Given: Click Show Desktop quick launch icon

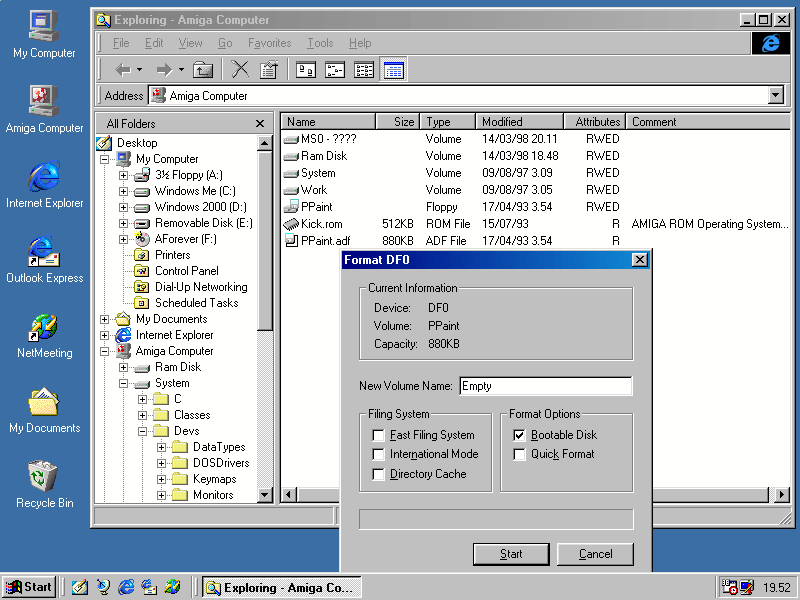Looking at the screenshot, I should [79, 587].
